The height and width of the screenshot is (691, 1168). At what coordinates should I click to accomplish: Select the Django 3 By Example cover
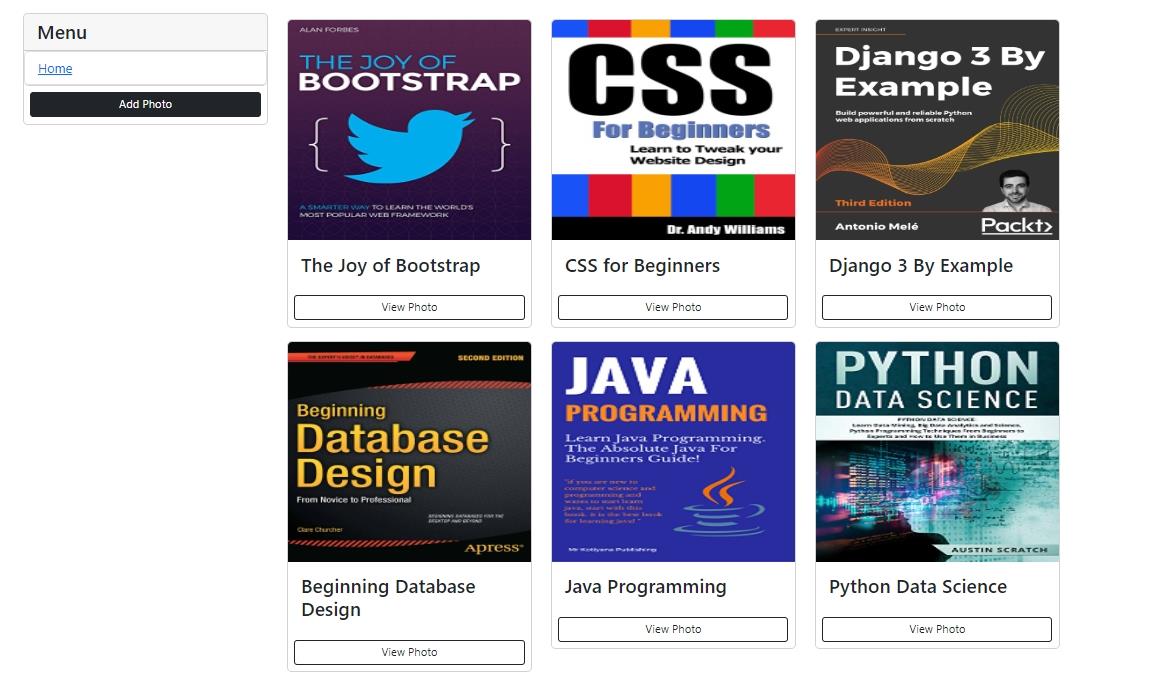coord(937,130)
